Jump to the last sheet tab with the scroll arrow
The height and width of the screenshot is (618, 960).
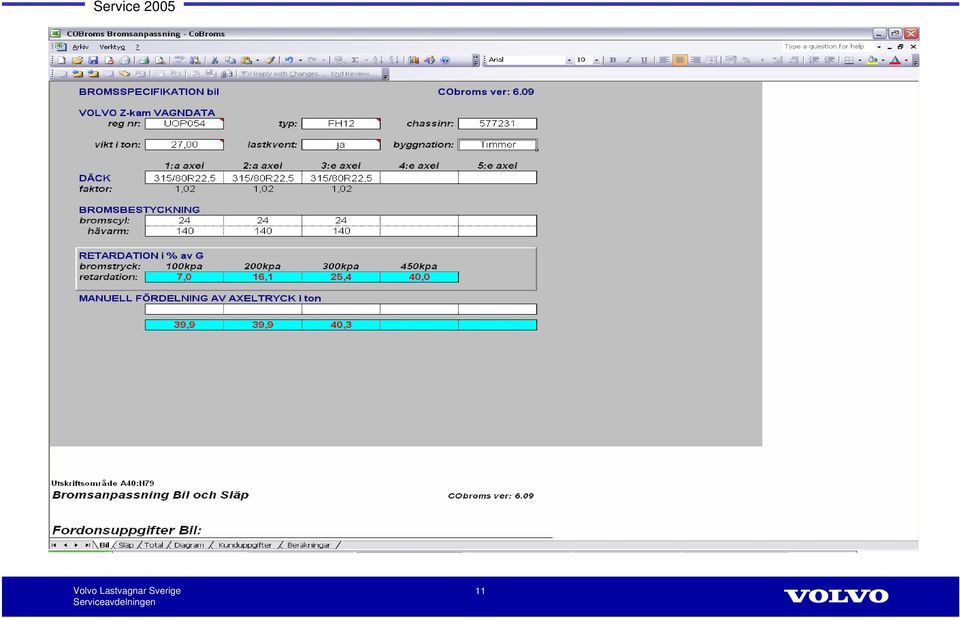[x=87, y=545]
